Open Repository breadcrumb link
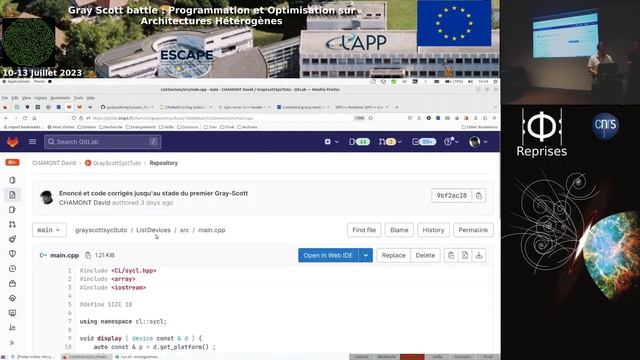 pyautogui.click(x=163, y=163)
